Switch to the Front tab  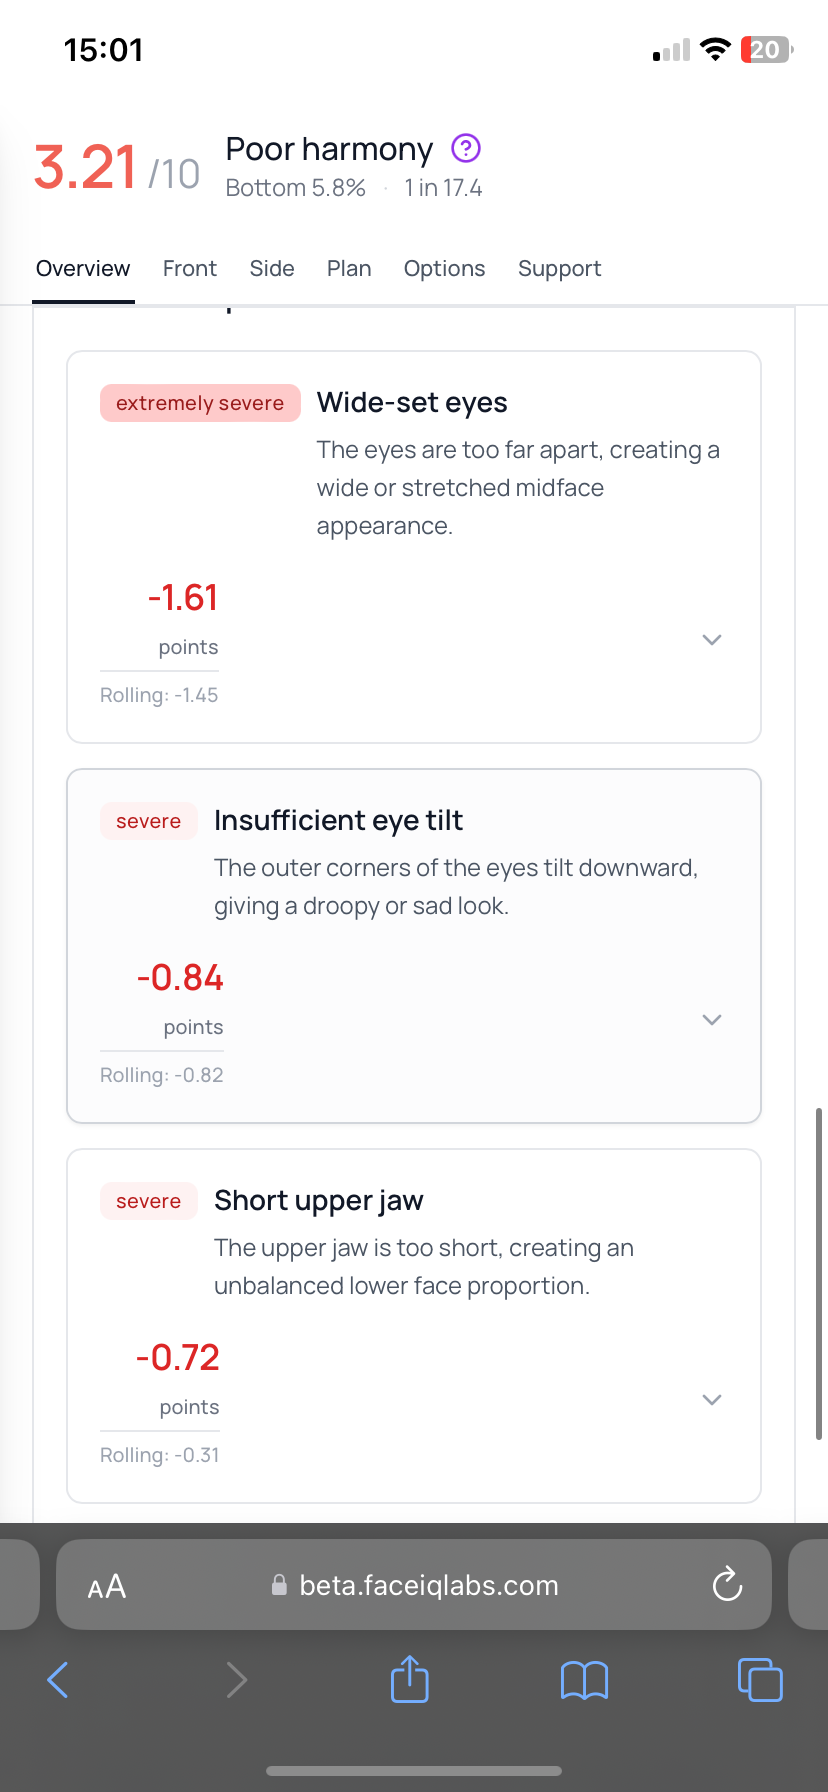[189, 269]
